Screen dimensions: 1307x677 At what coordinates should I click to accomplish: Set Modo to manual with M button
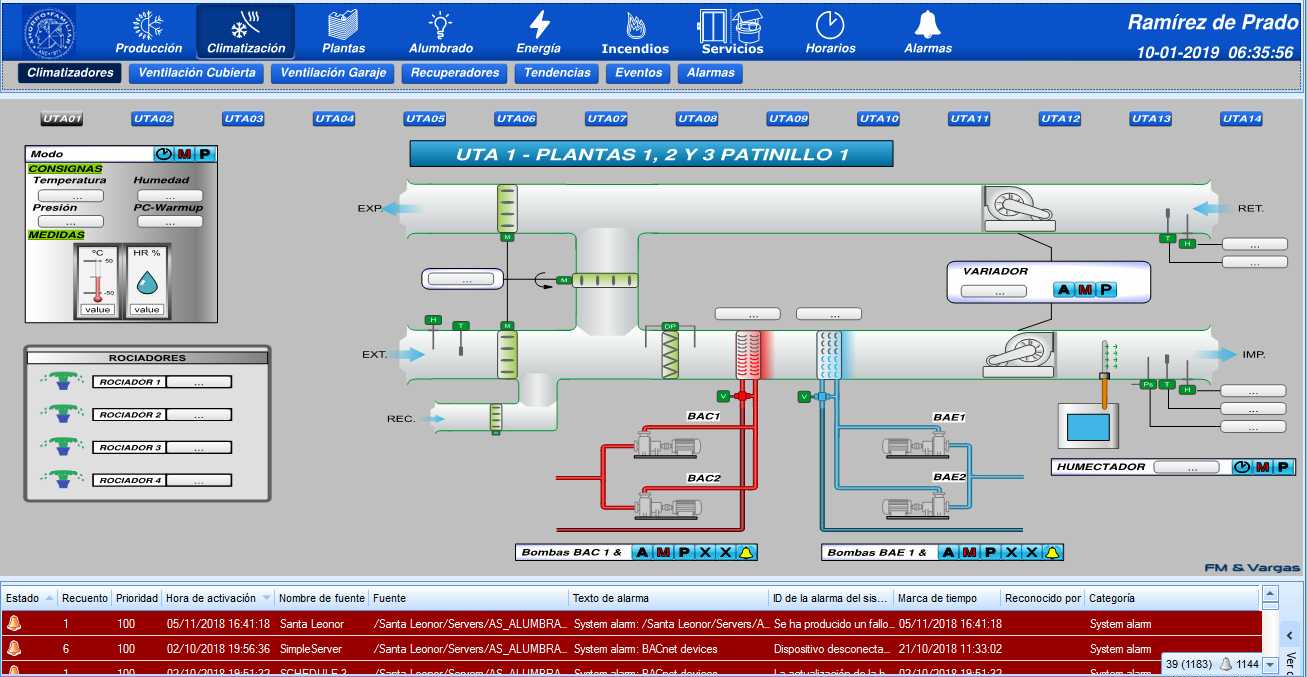185,154
